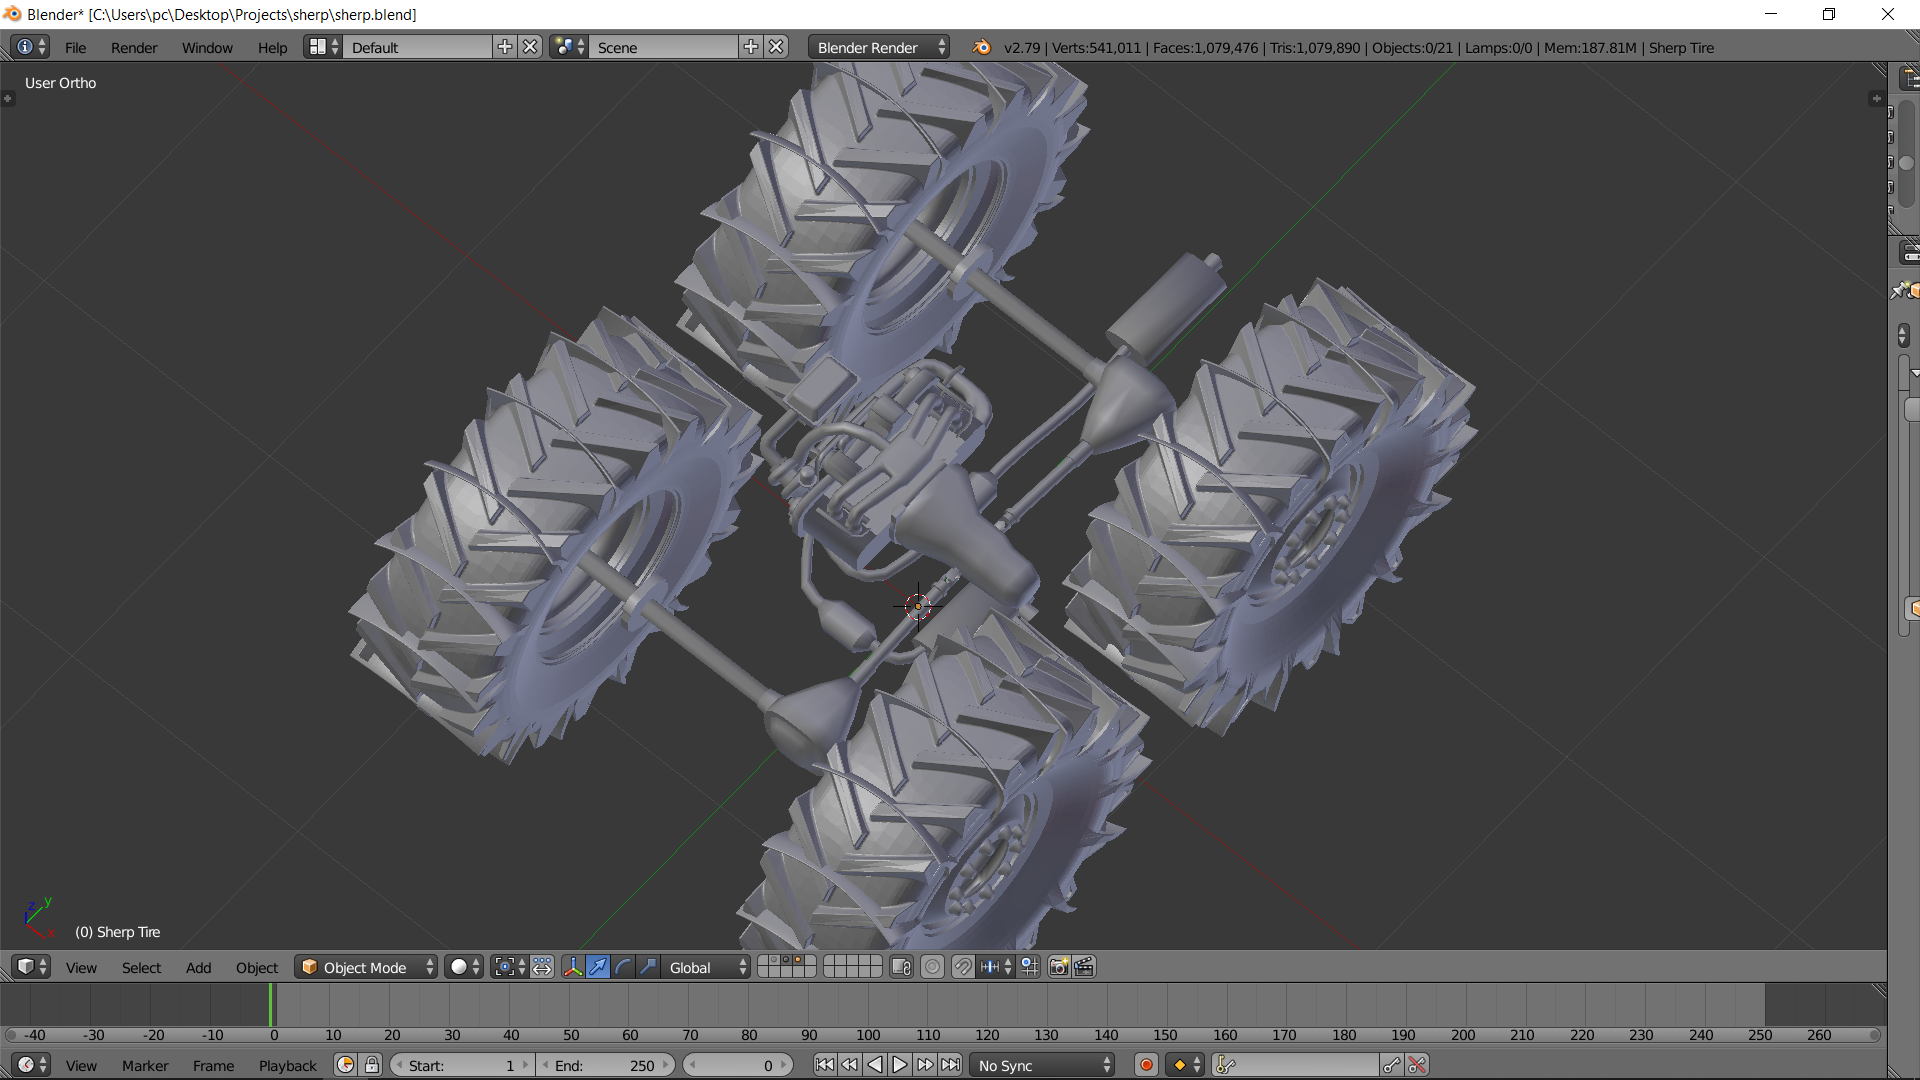This screenshot has height=1080, width=1920.
Task: Toggle the 3D manipulator widget icon
Action: pos(572,967)
